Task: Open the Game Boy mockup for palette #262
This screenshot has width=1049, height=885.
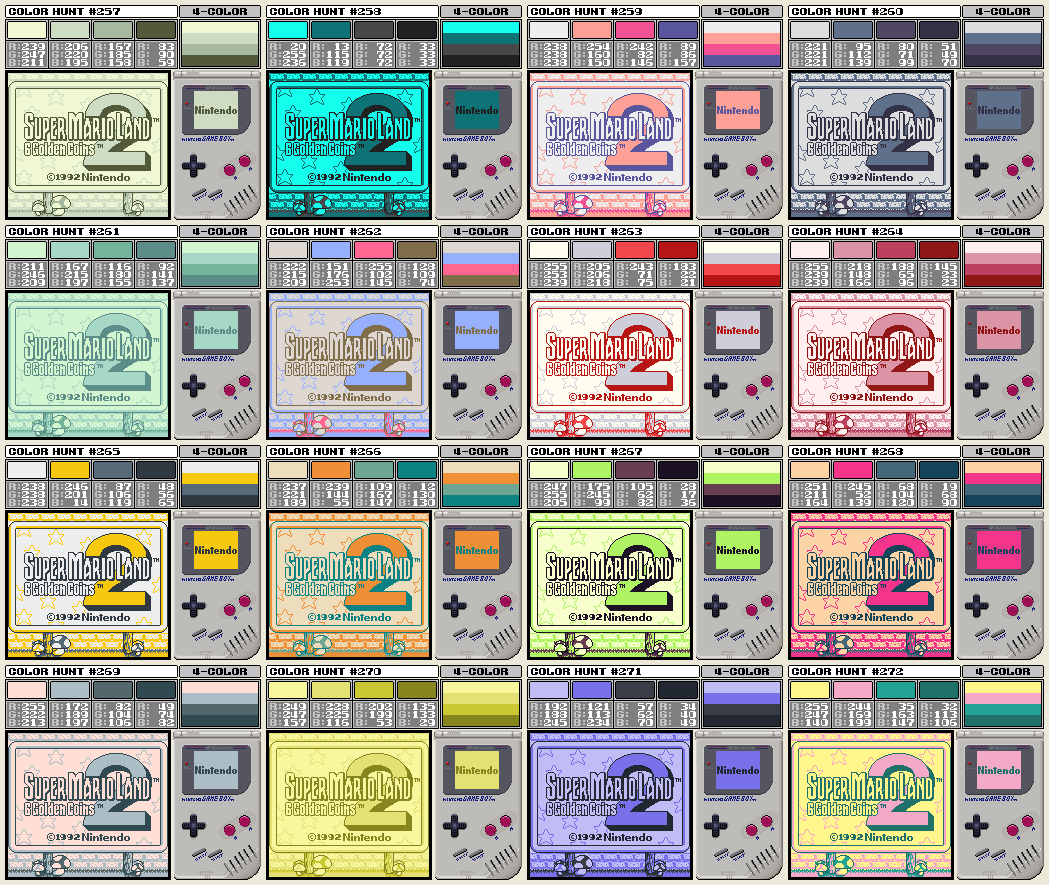Action: point(478,365)
